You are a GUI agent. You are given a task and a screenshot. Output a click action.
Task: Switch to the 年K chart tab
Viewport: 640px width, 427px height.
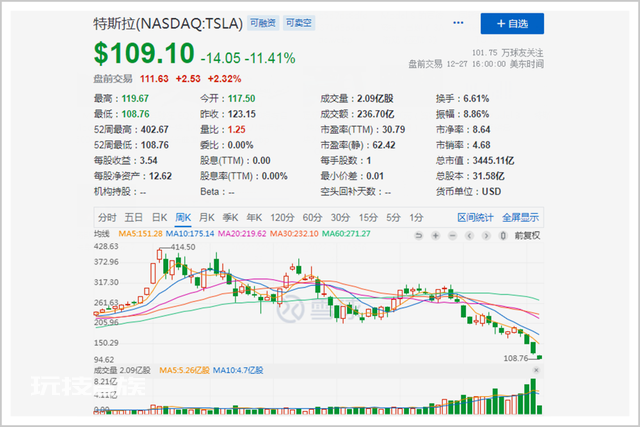pyautogui.click(x=254, y=218)
